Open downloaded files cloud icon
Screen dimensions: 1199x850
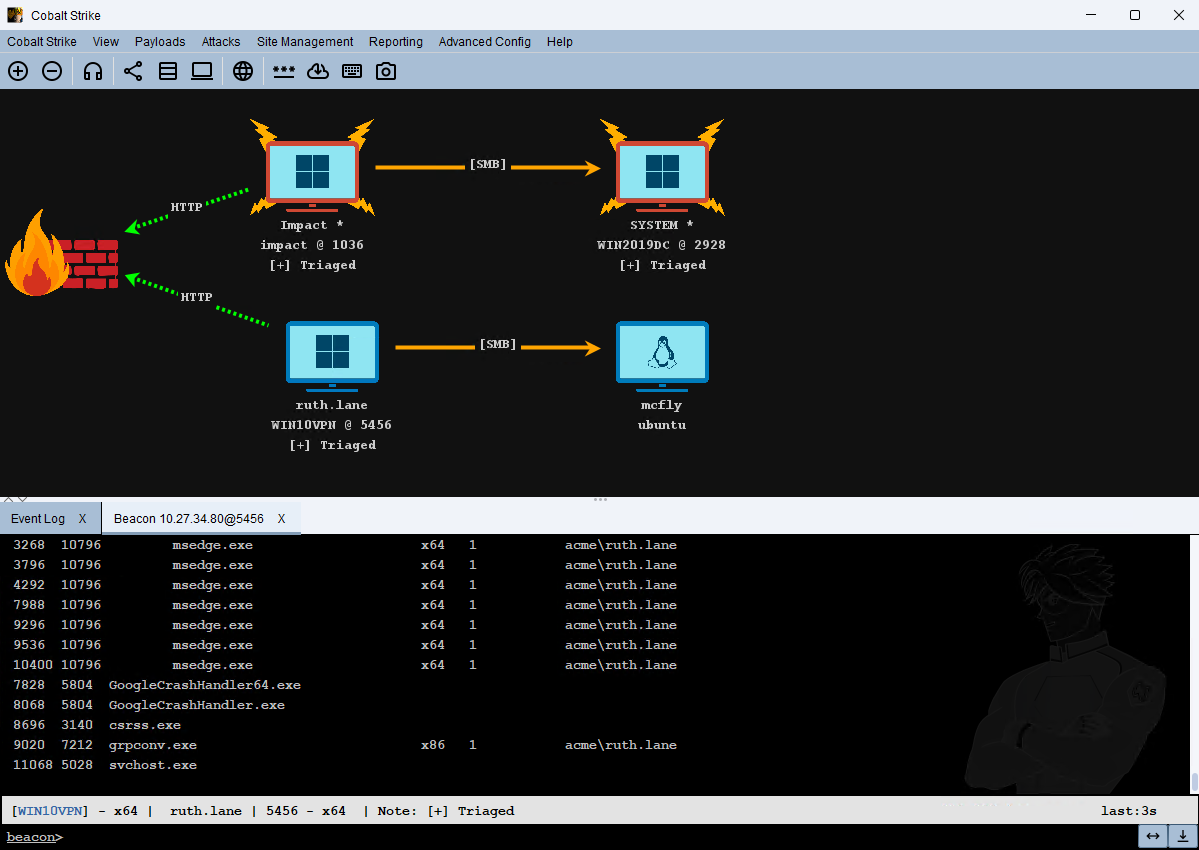coord(318,71)
